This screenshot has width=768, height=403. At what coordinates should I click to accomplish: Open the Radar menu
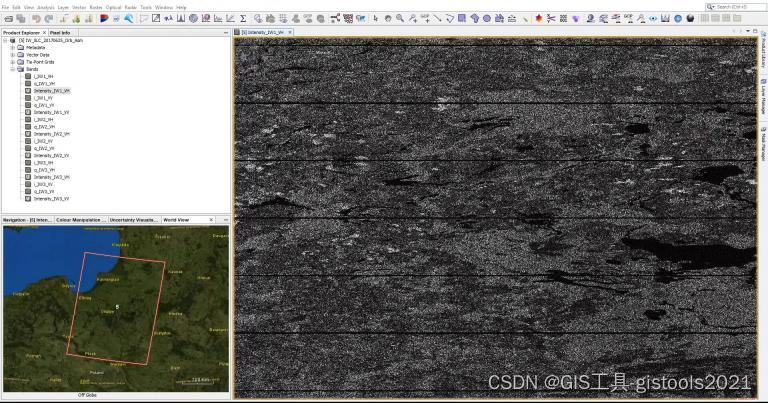click(130, 7)
